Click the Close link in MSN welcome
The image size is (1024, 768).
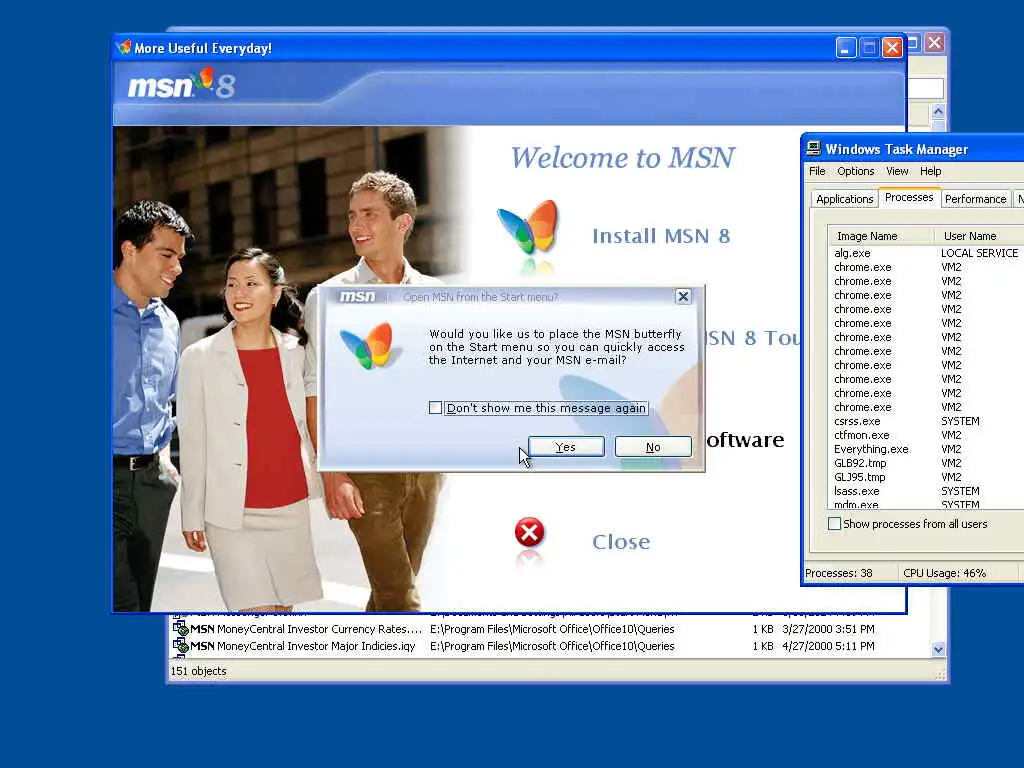click(621, 541)
